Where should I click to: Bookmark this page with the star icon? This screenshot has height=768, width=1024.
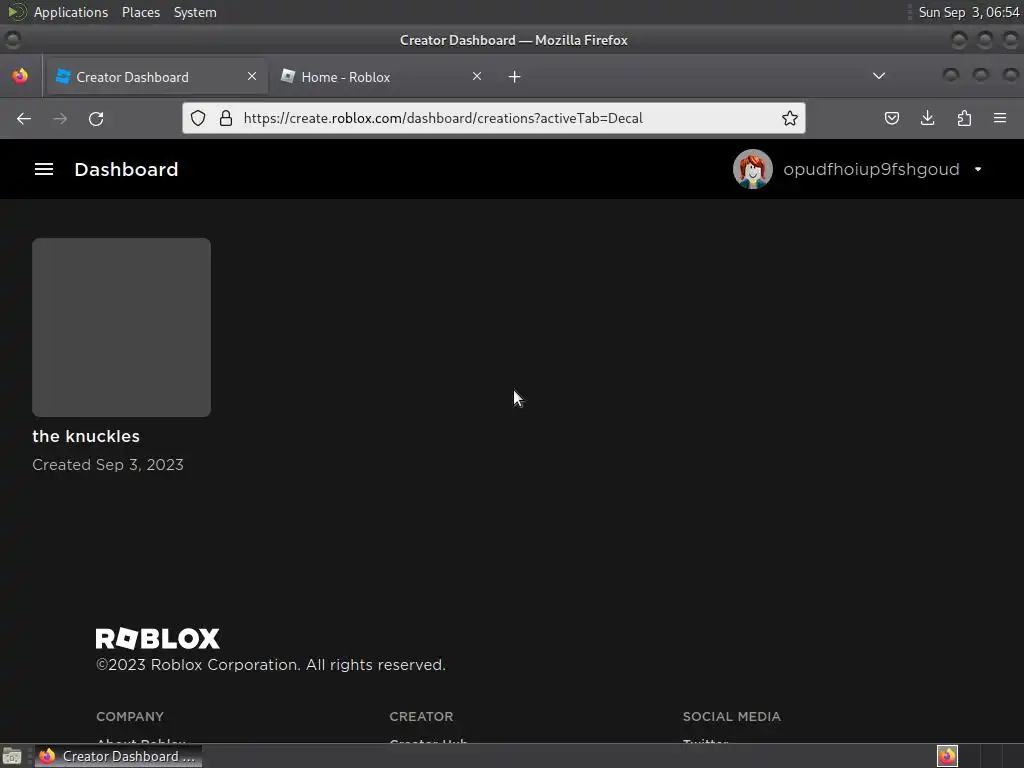[790, 118]
